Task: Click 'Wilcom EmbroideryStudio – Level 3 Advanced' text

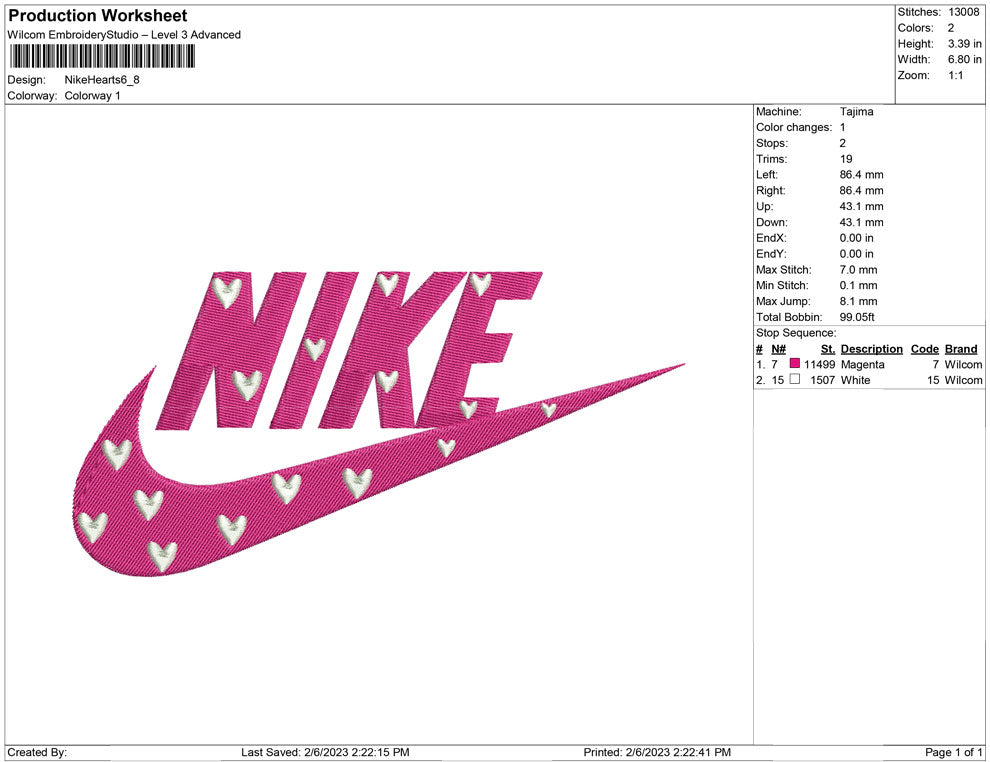Action: (124, 35)
